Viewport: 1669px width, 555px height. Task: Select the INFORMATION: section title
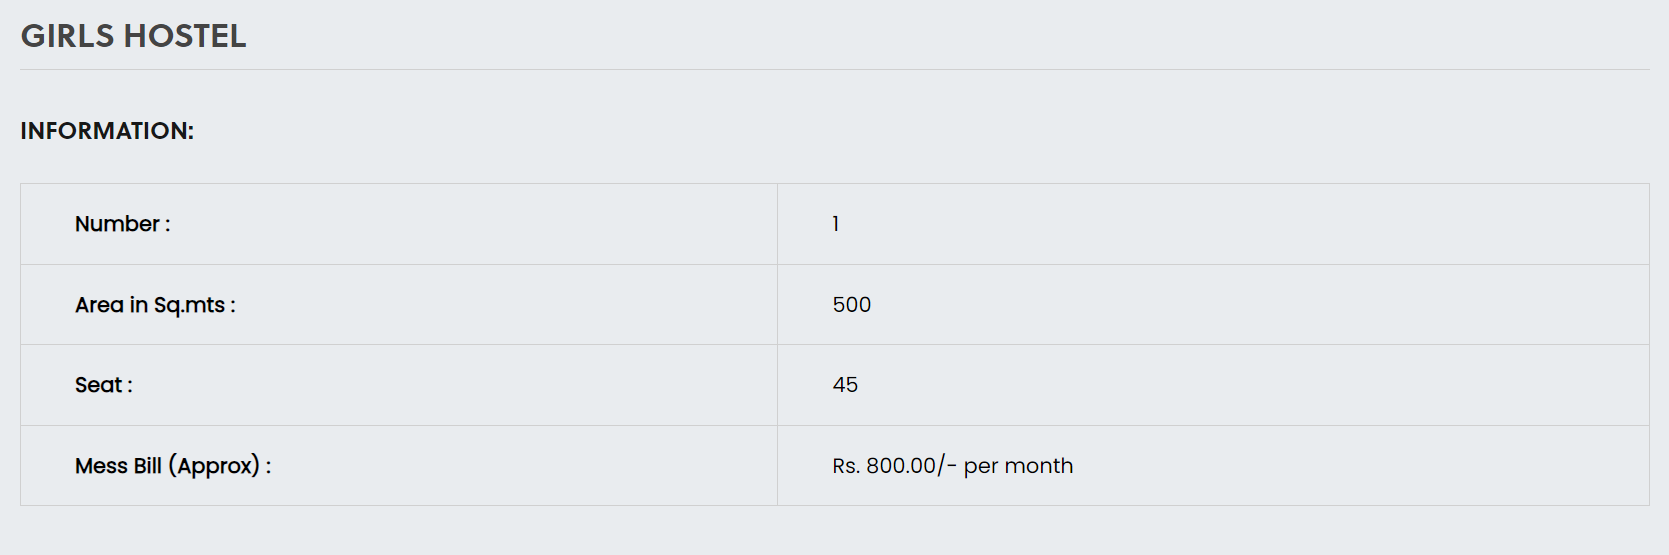click(x=107, y=131)
